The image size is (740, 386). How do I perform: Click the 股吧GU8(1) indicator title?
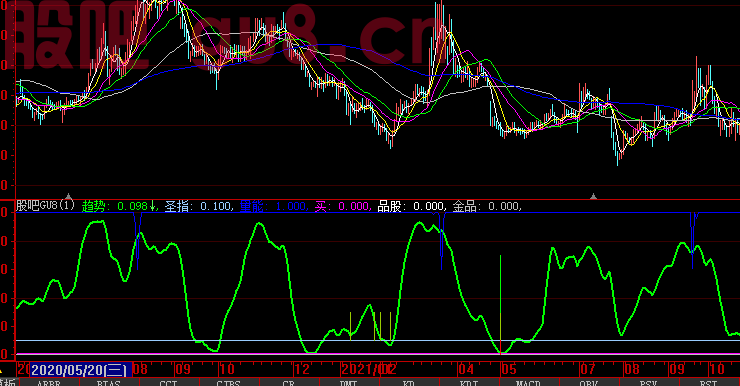pyautogui.click(x=45, y=206)
